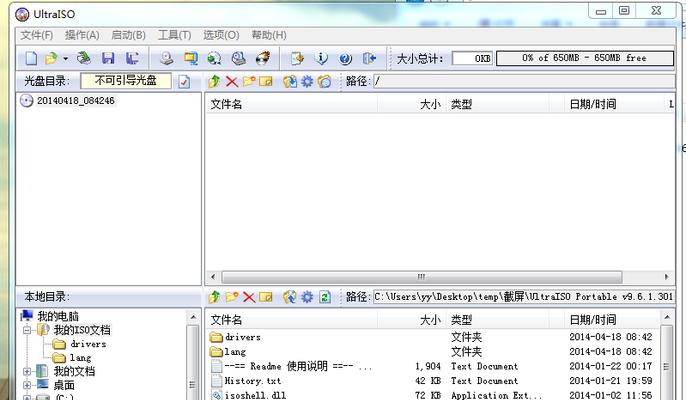Viewport: 686px width, 400px height.
Task: Click the Up arrow in the 本地目录 toolbar
Action: (214, 297)
